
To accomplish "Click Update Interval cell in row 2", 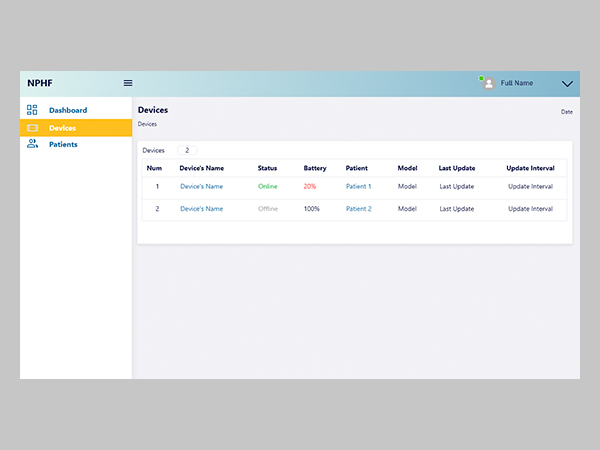I will pos(530,209).
